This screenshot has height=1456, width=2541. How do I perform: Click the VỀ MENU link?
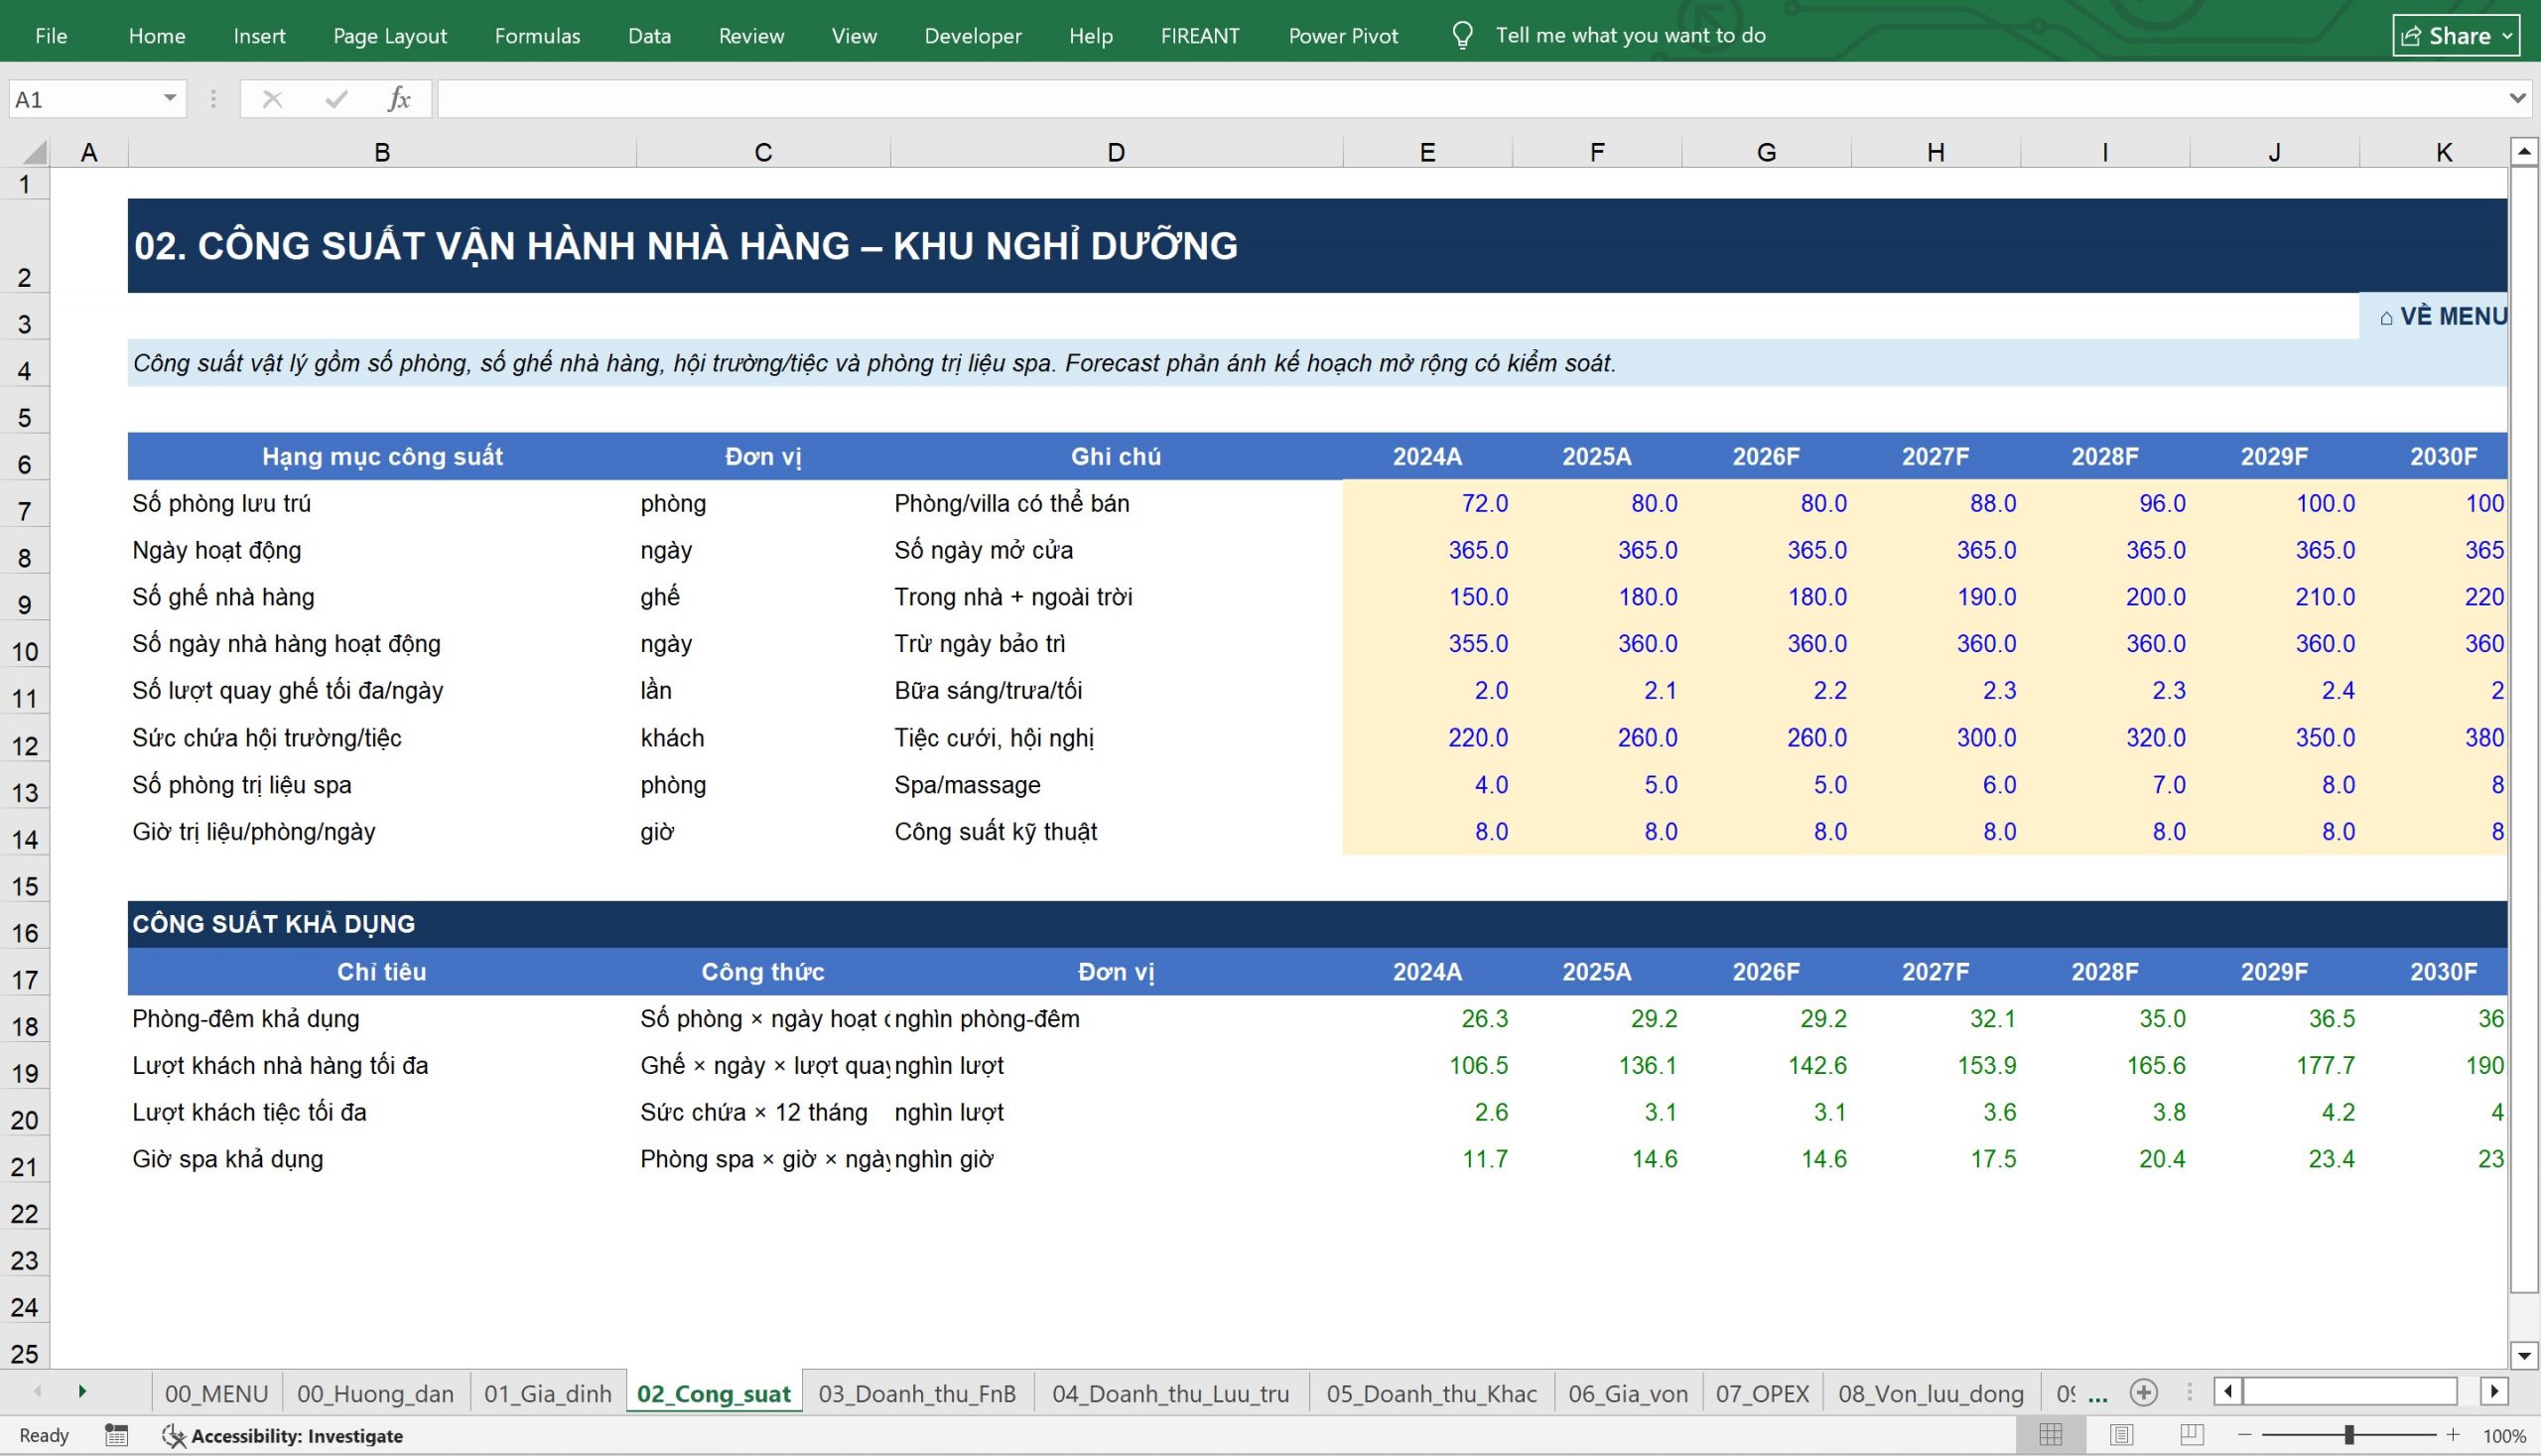click(2443, 316)
